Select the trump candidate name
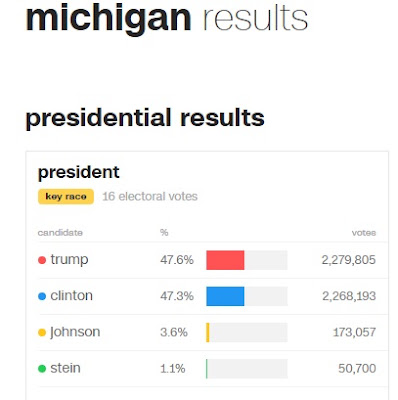This screenshot has height=400, width=398. (x=69, y=260)
